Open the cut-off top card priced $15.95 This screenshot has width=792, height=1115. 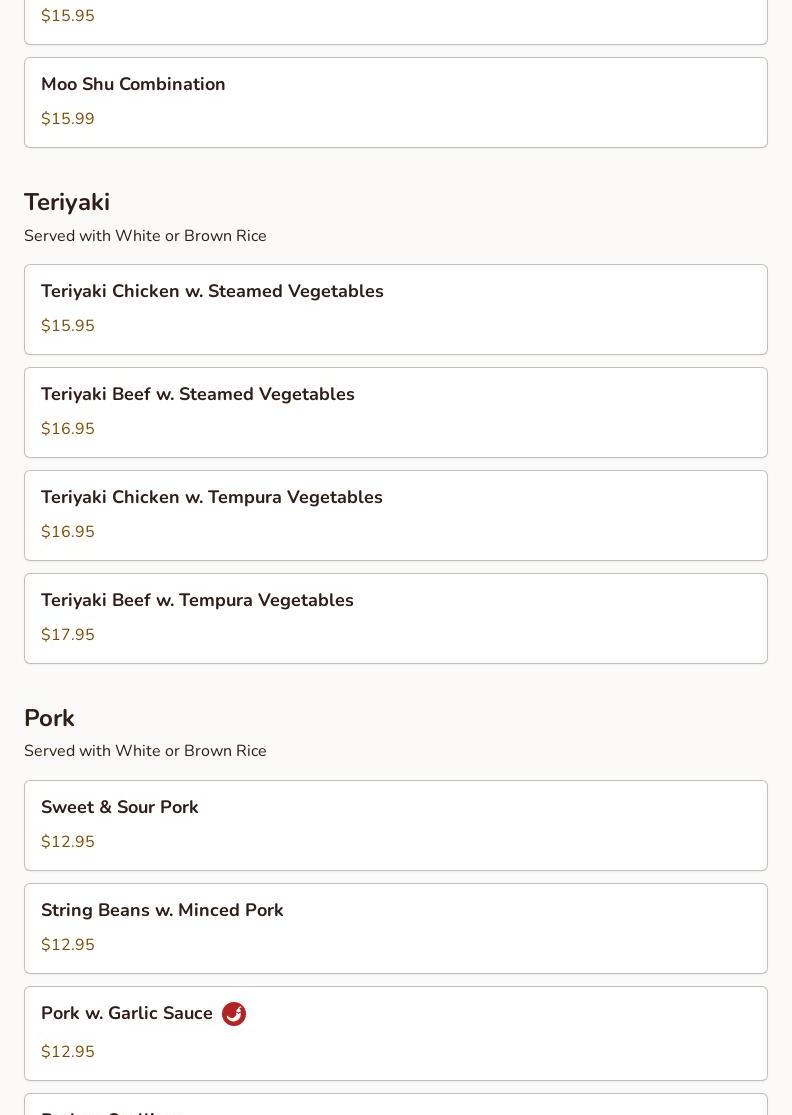coord(395,20)
